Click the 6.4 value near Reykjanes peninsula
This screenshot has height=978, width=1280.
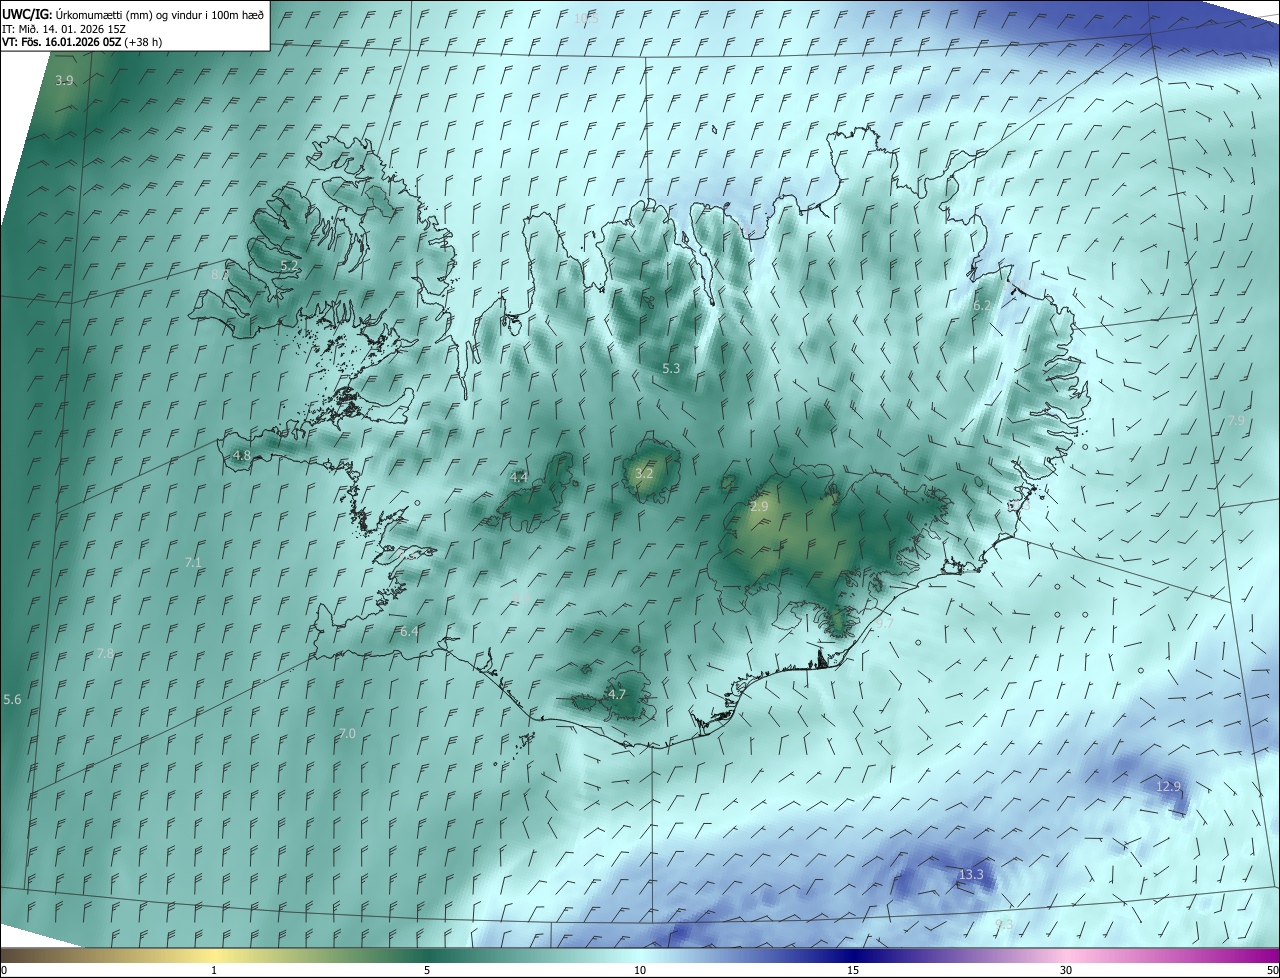pyautogui.click(x=409, y=632)
